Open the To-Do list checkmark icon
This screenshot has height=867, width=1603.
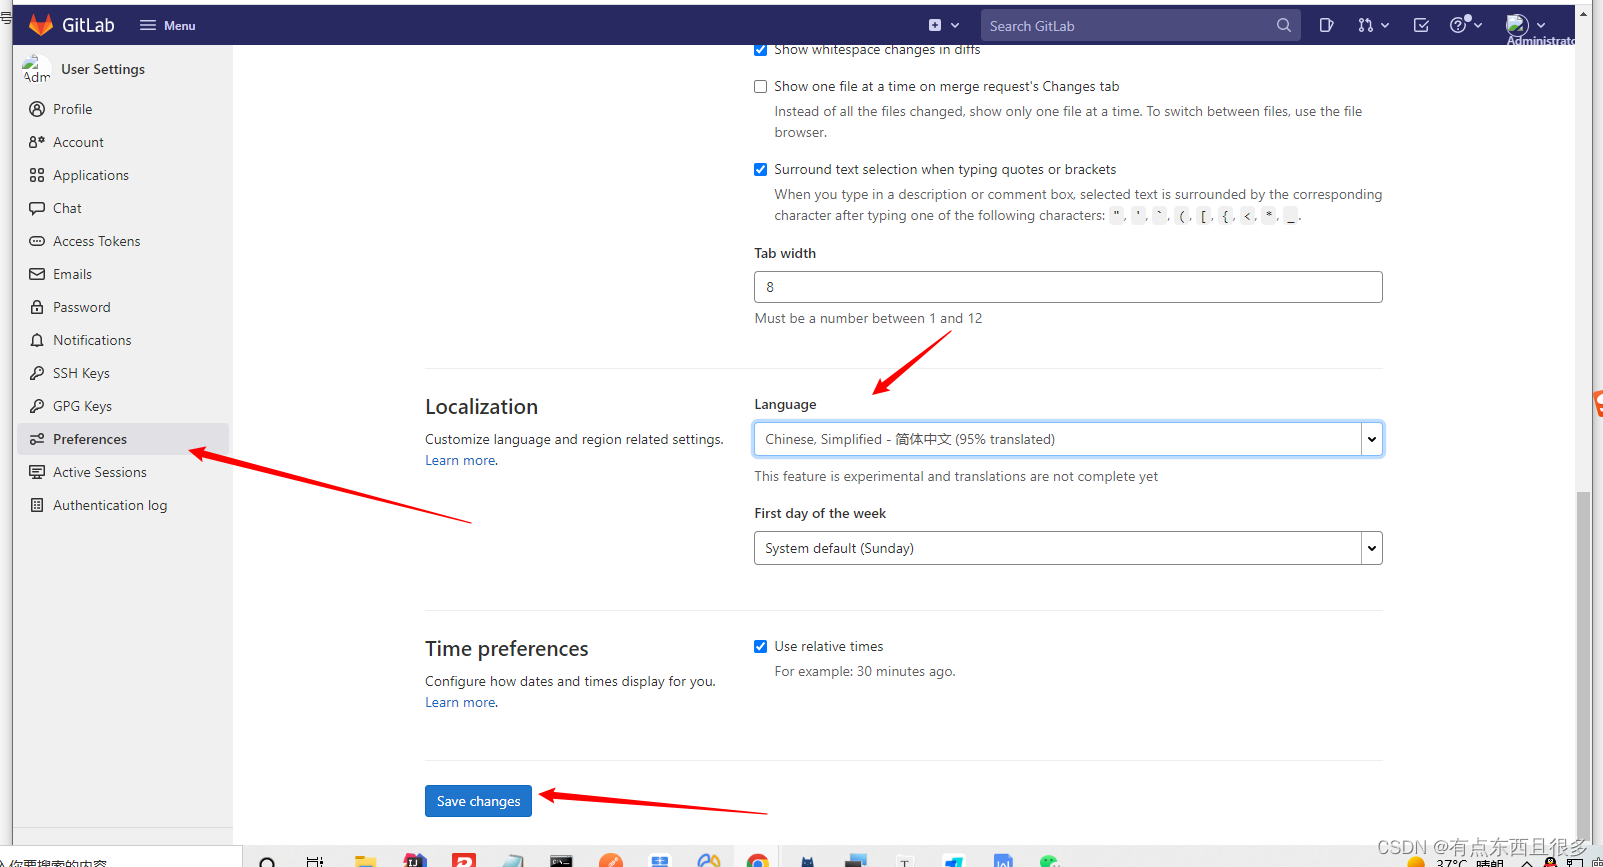coord(1421,25)
